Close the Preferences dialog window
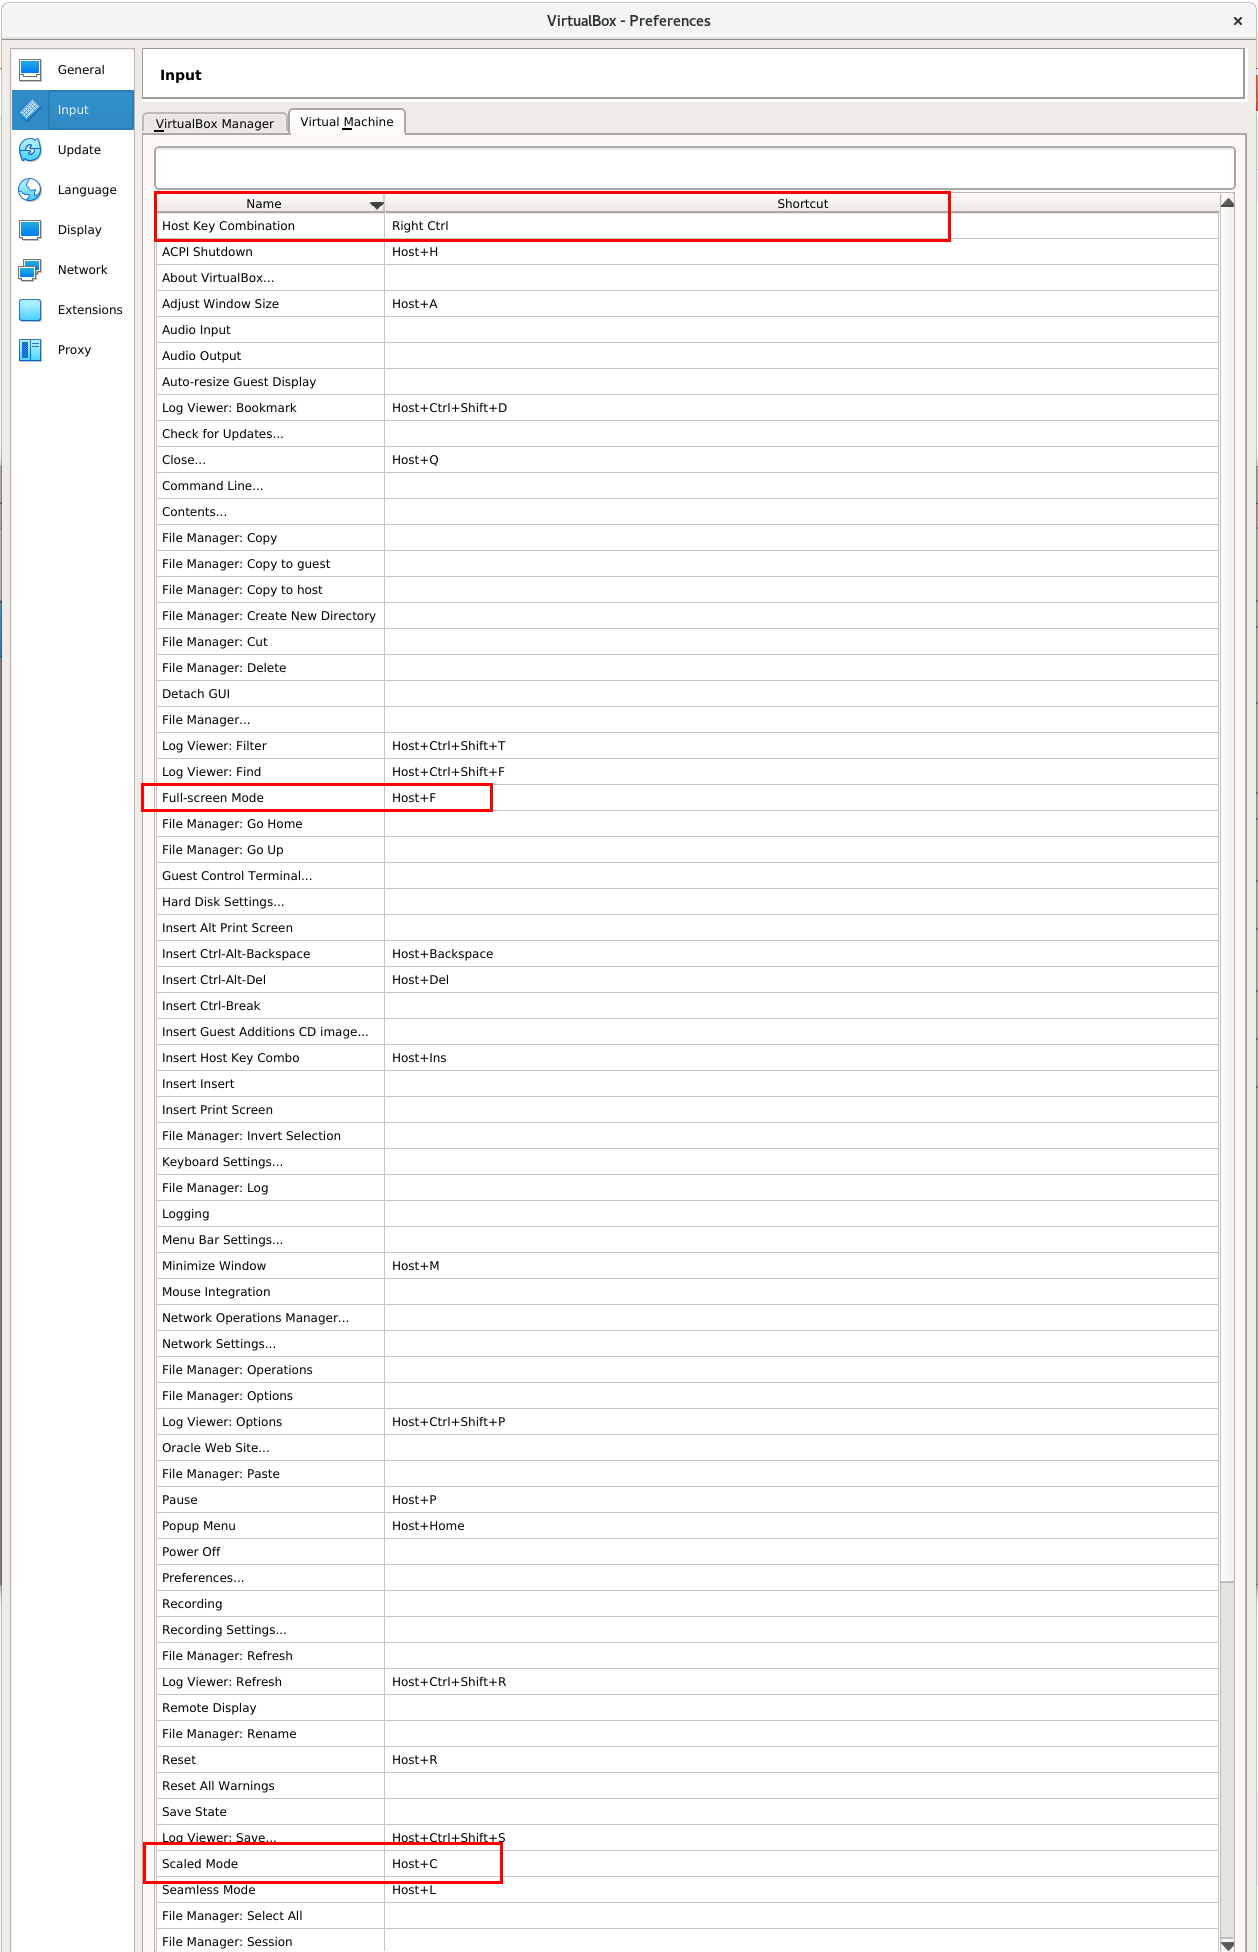 (x=1238, y=20)
